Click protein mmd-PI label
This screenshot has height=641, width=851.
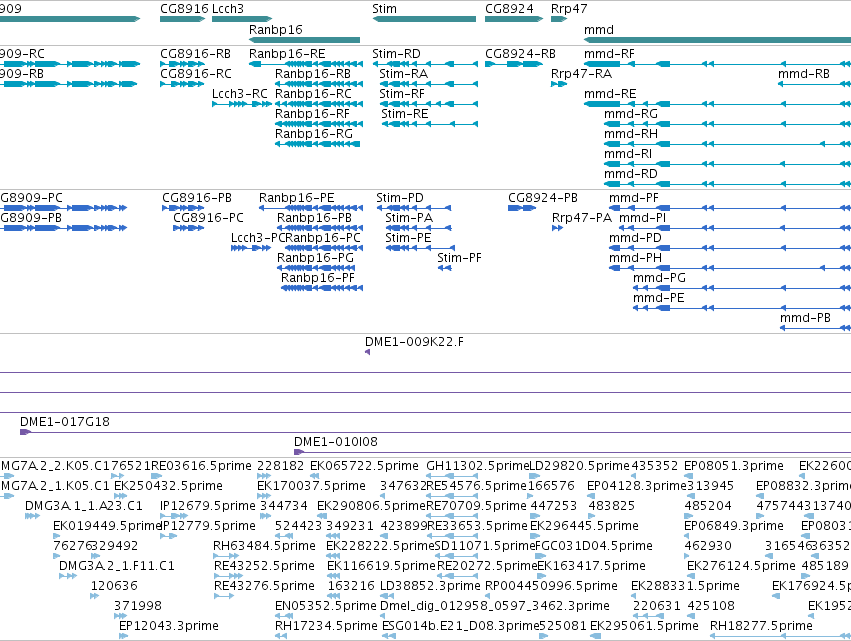point(643,218)
